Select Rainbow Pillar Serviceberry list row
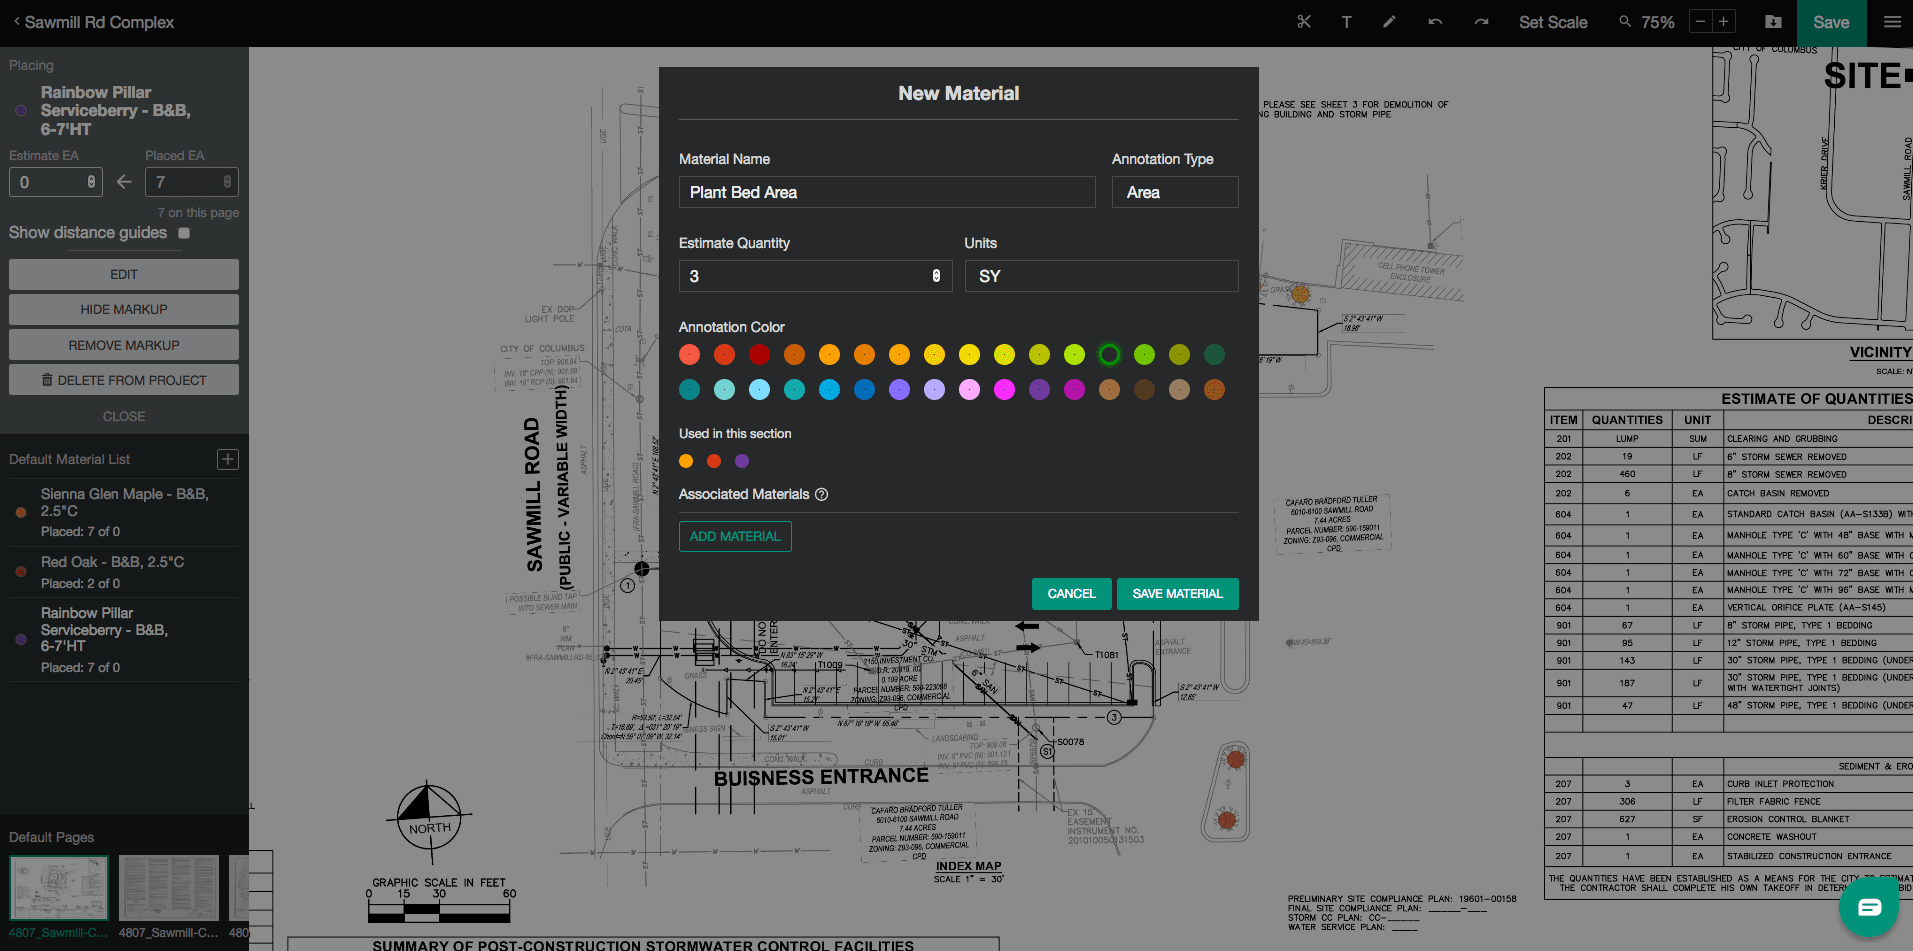This screenshot has height=951, width=1913. click(124, 639)
